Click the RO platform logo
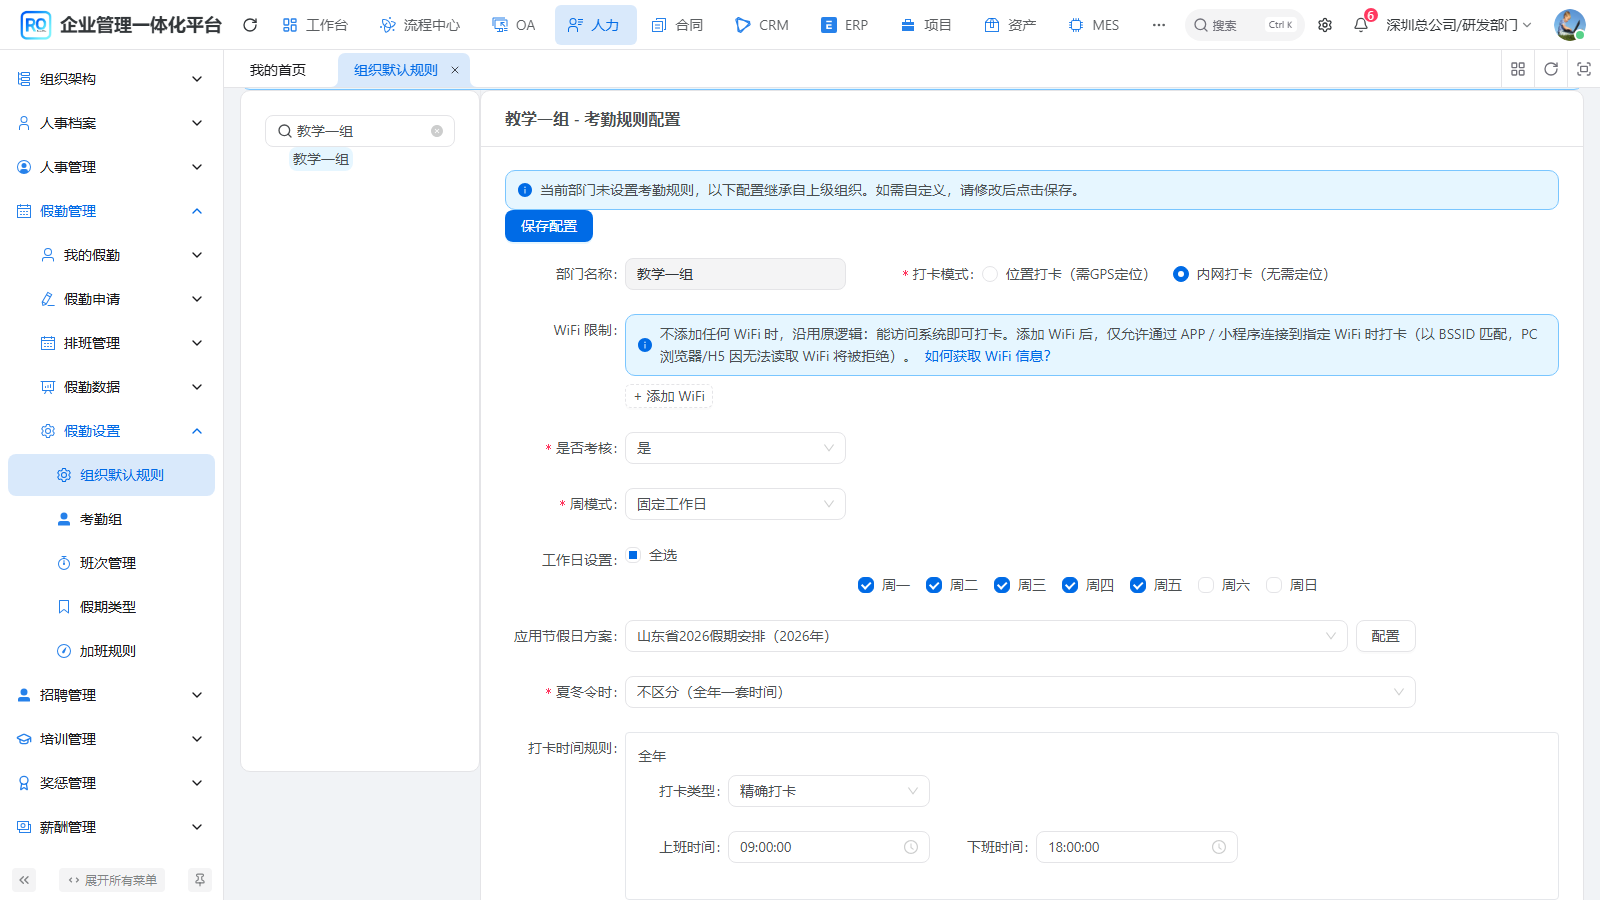The width and height of the screenshot is (1600, 900). 36,25
